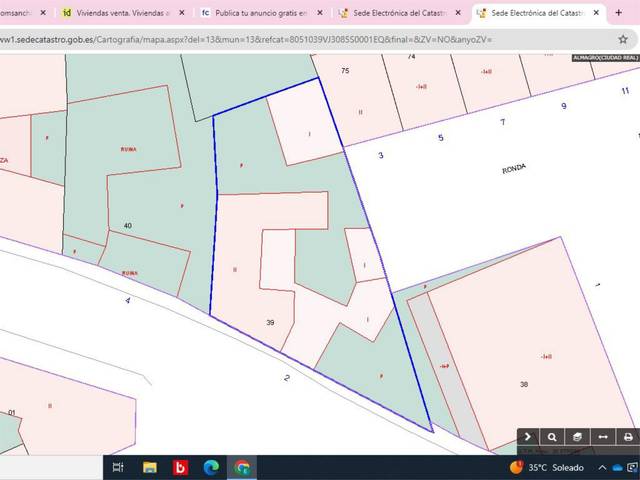Open Task View from the taskbar
The width and height of the screenshot is (640, 480).
coord(118,467)
